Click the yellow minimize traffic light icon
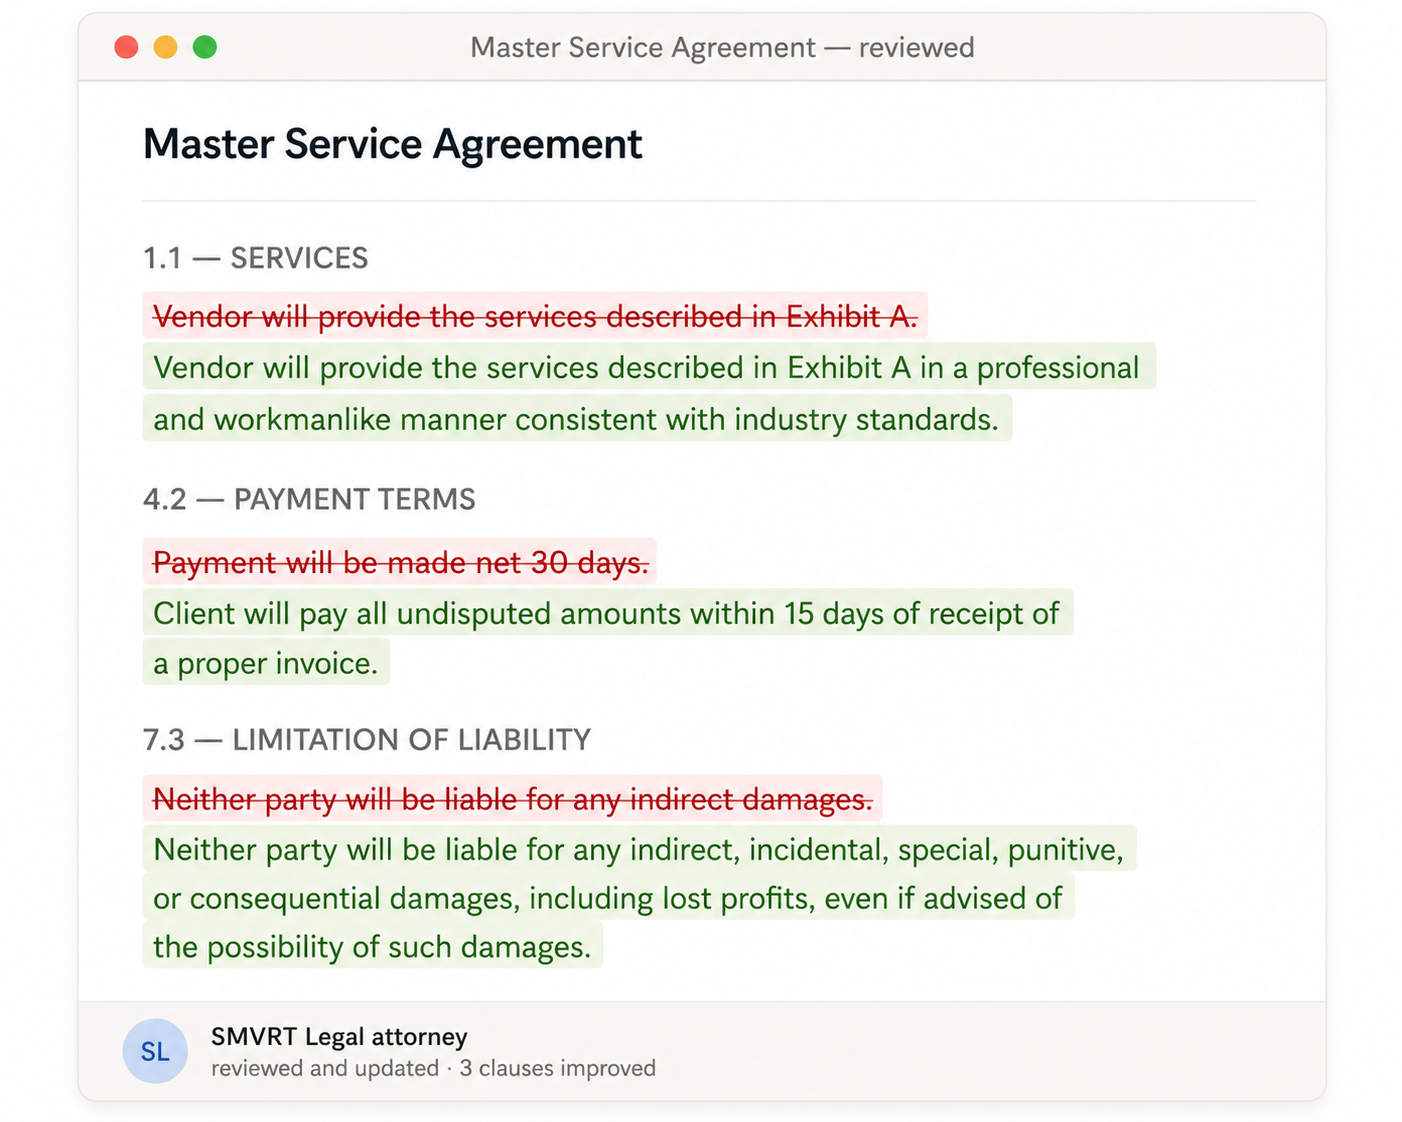1402x1122 pixels. click(165, 47)
